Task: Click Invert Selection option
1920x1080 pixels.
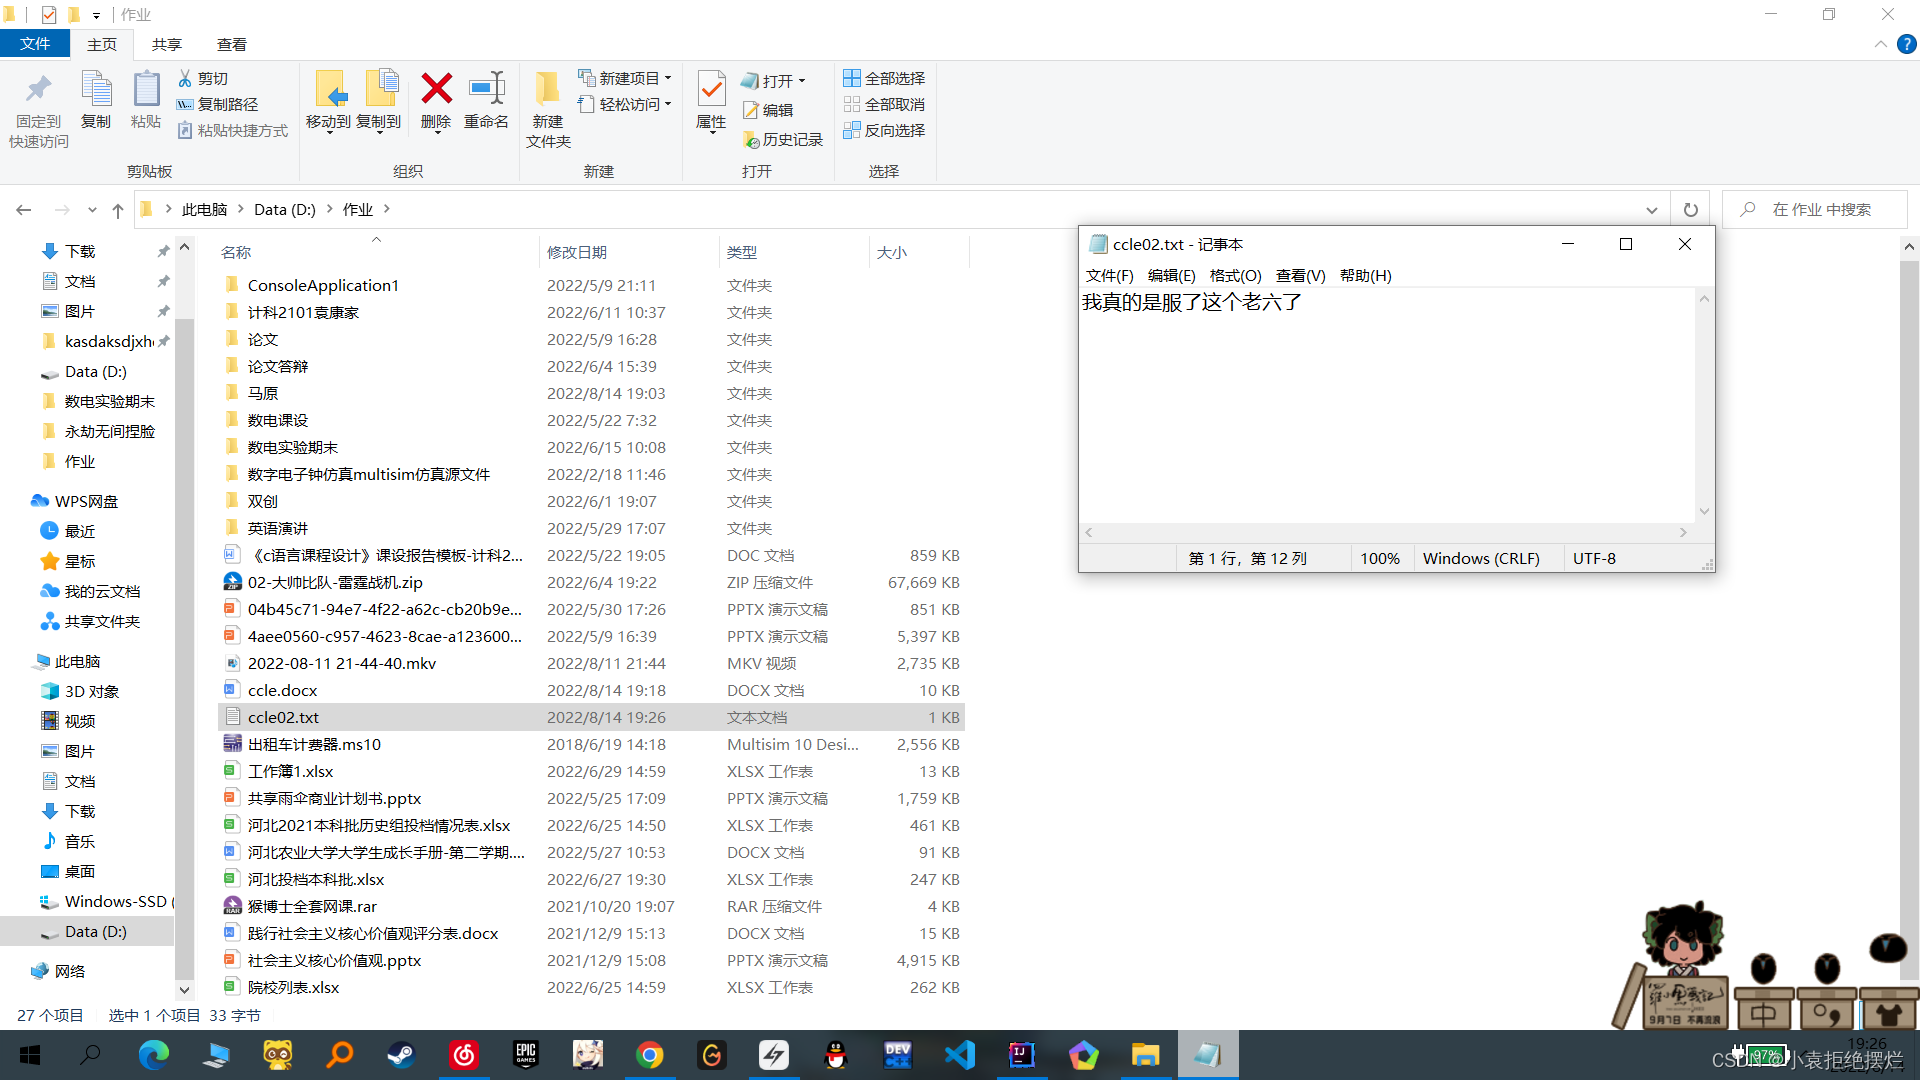Action: tap(884, 130)
